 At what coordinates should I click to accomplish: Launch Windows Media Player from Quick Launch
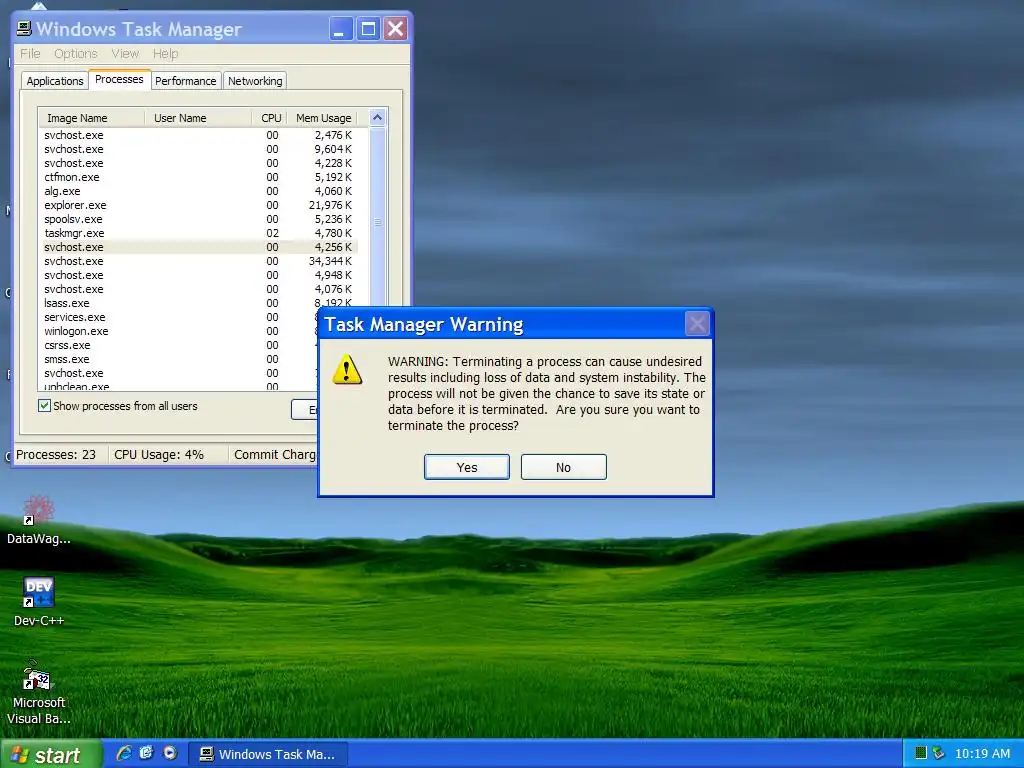tap(170, 753)
